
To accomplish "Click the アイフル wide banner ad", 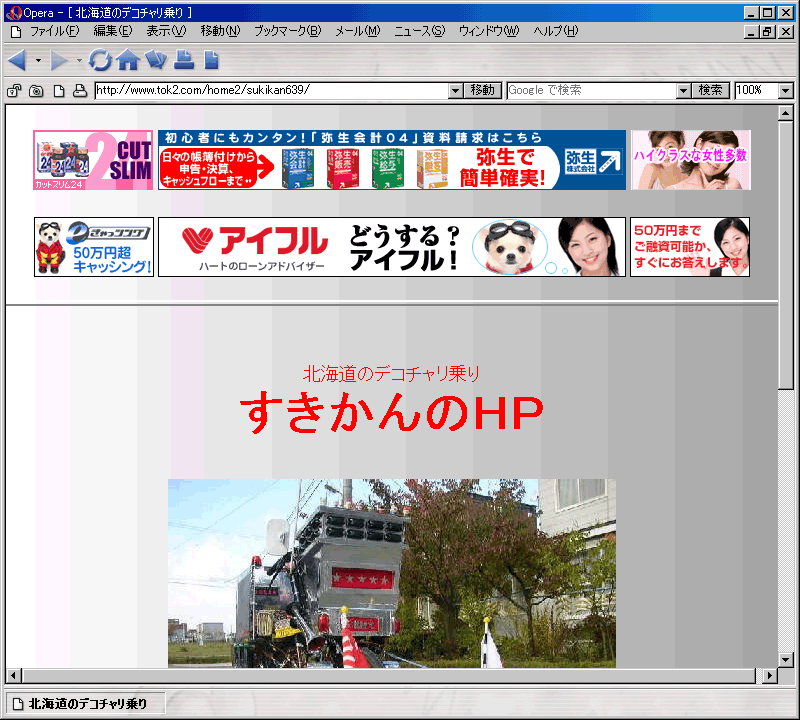I will tap(392, 247).
